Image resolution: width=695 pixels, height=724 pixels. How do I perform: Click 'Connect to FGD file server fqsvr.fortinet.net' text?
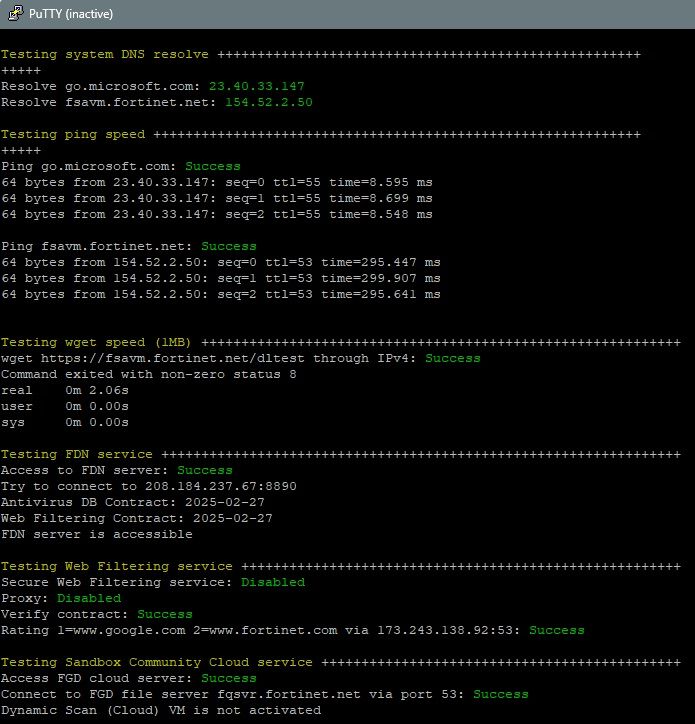[181, 694]
